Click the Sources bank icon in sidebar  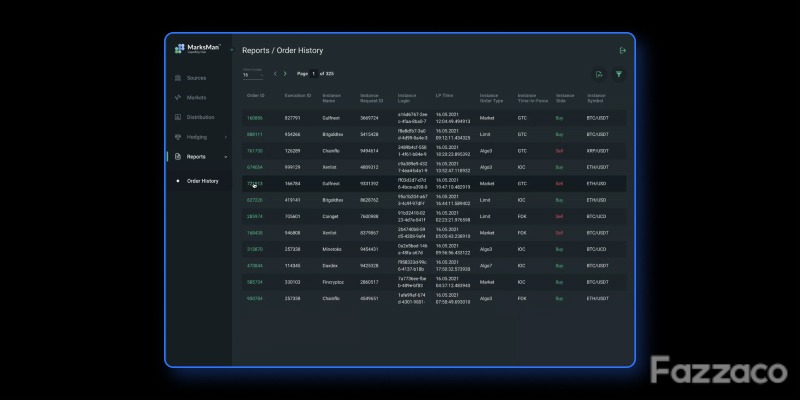click(178, 78)
